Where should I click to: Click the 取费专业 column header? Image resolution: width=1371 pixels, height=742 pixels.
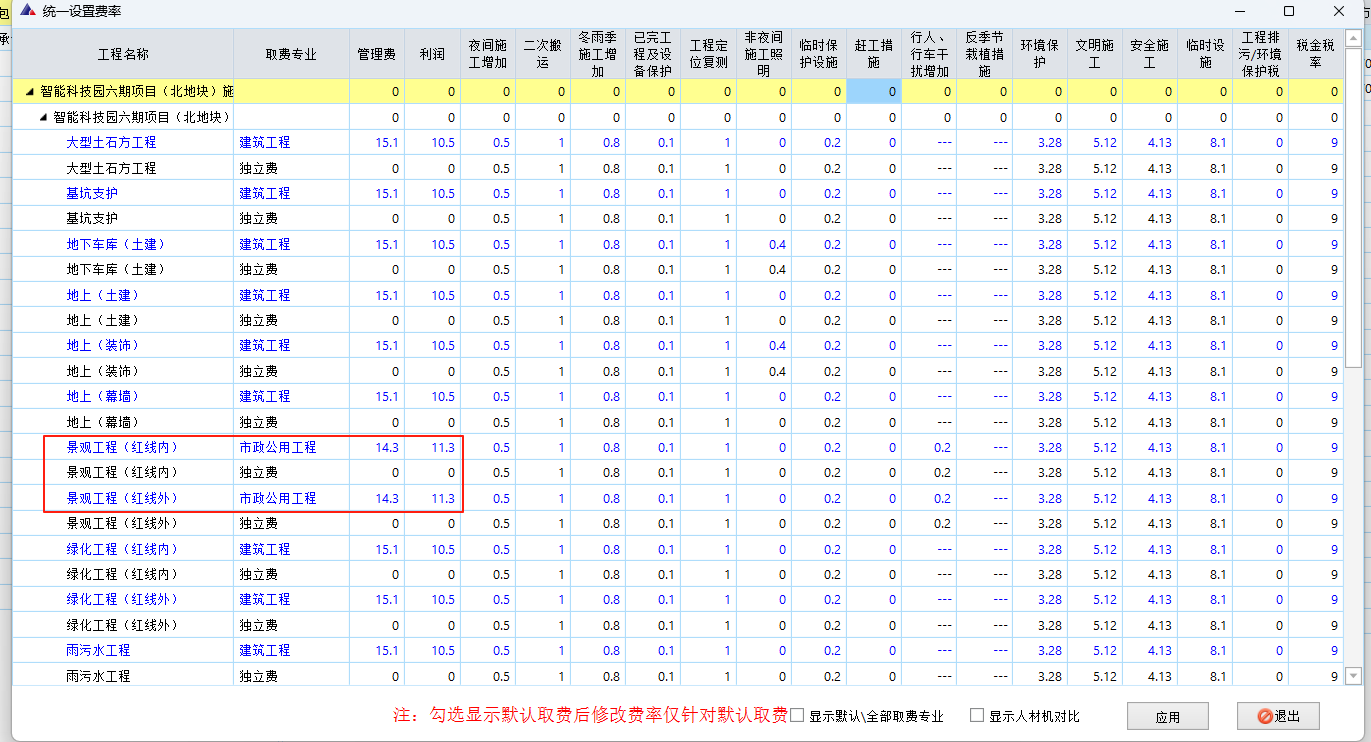coord(291,54)
